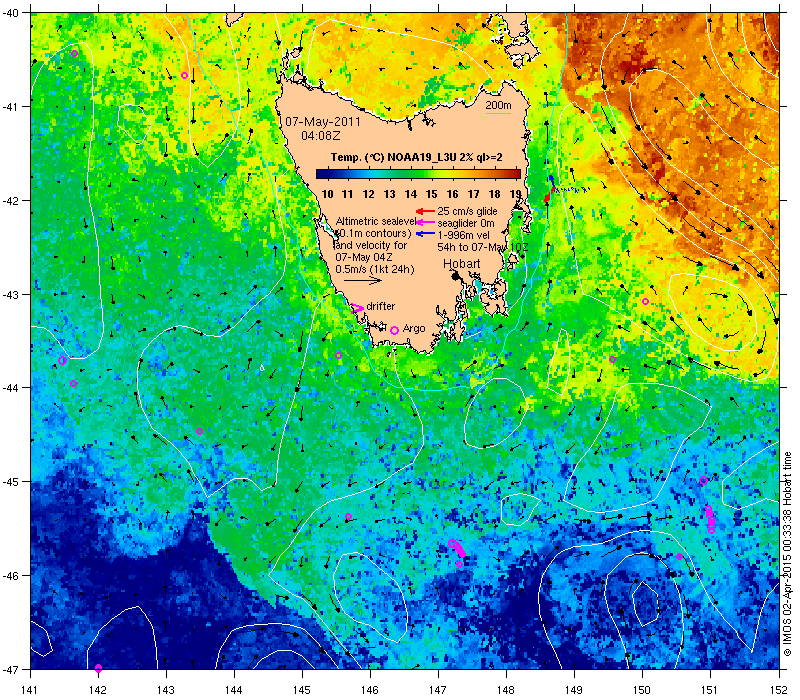Click the 'Altimetric sealevel' text
This screenshot has width=800, height=700.
pos(376,221)
